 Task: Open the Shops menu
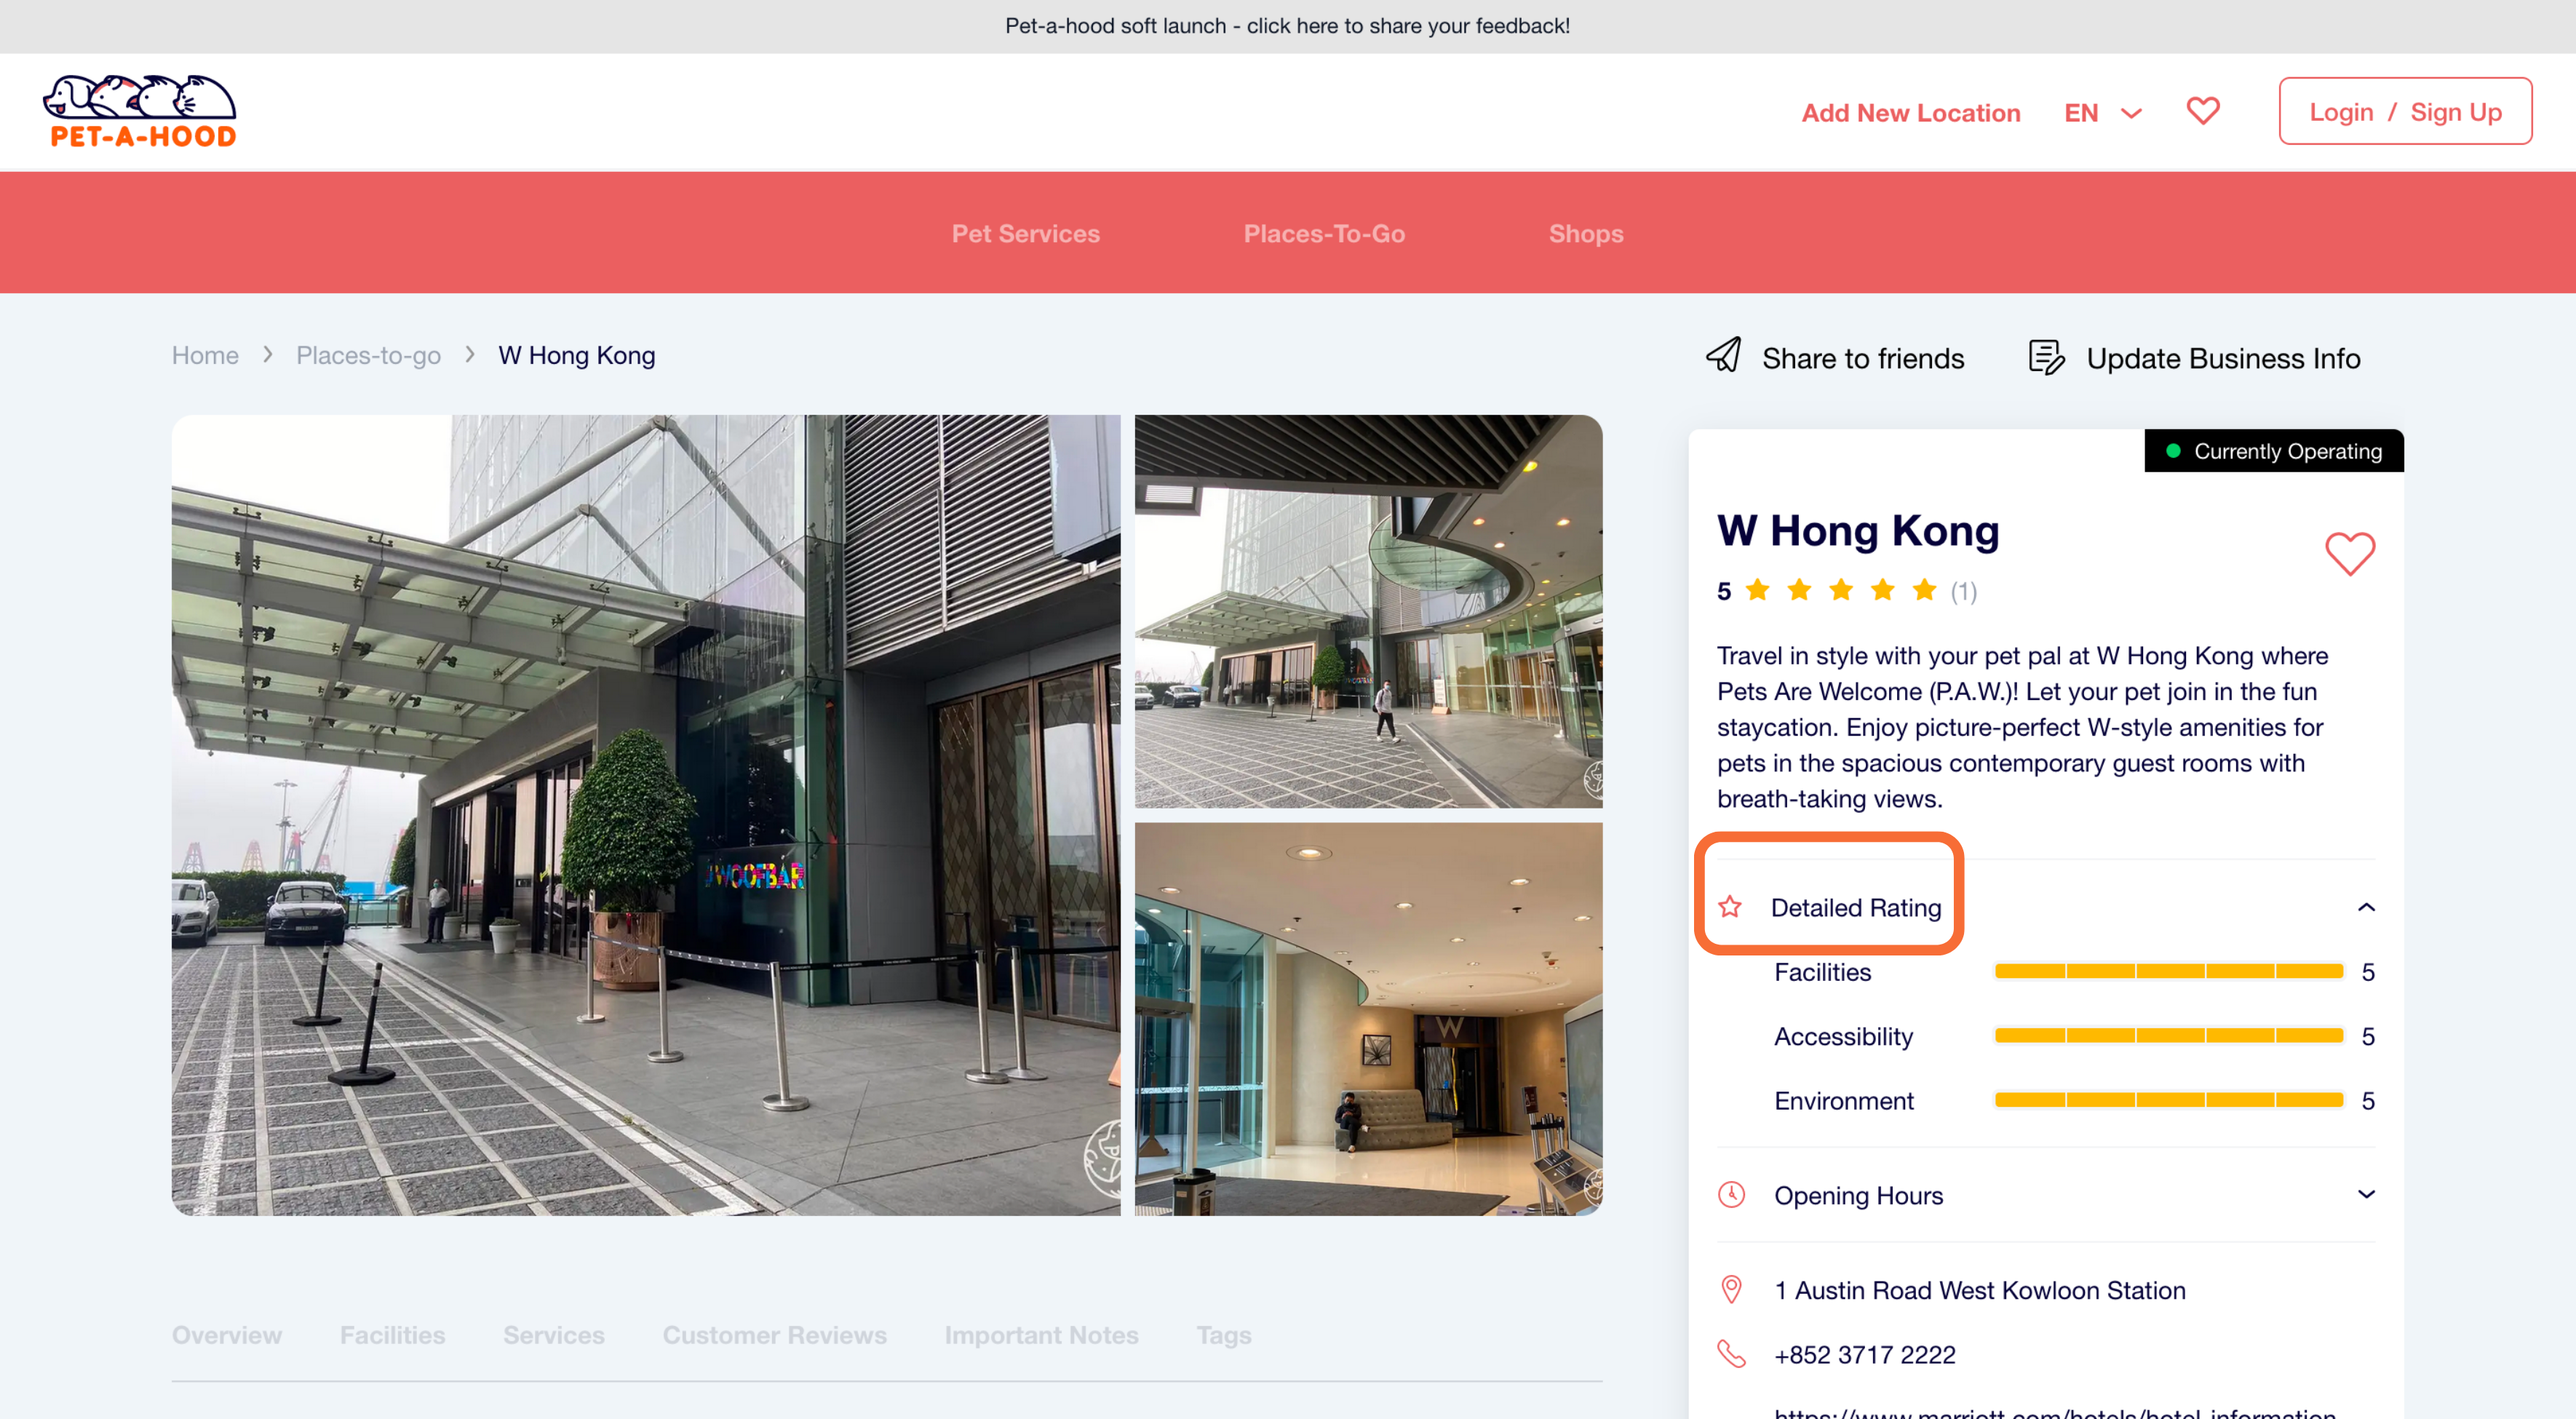(1585, 233)
